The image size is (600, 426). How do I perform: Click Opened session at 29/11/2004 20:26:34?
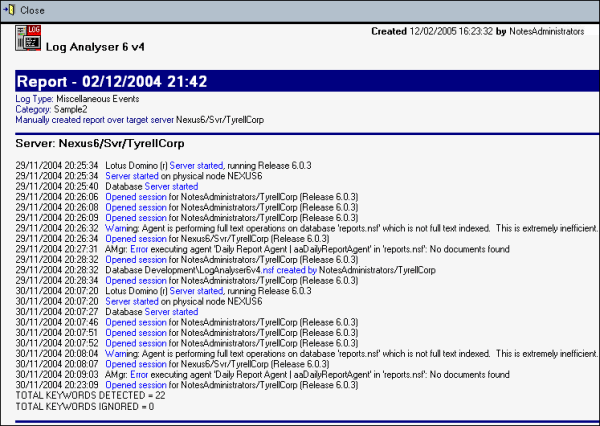coord(136,239)
